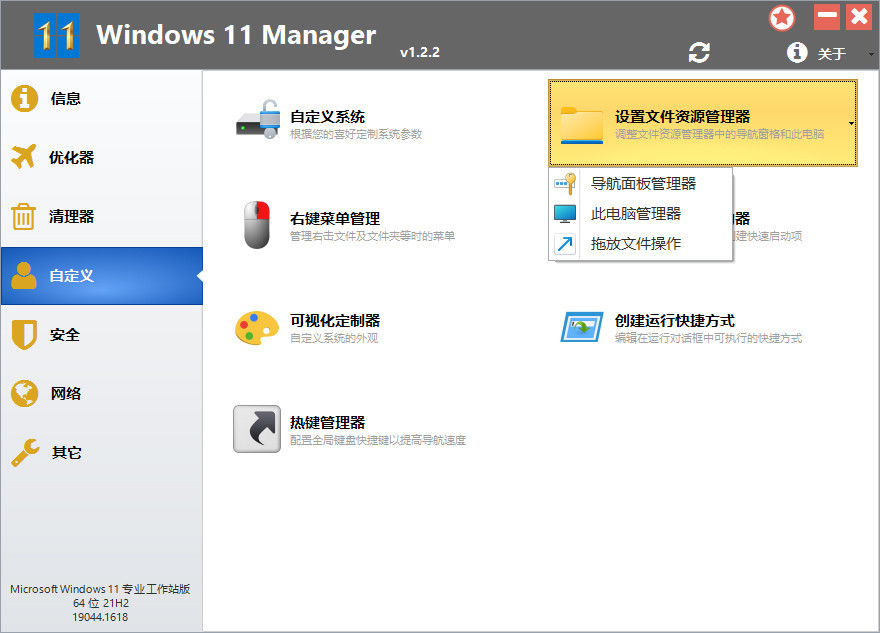Click the 关于 info icon
The width and height of the screenshot is (880, 633).
pyautogui.click(x=797, y=53)
